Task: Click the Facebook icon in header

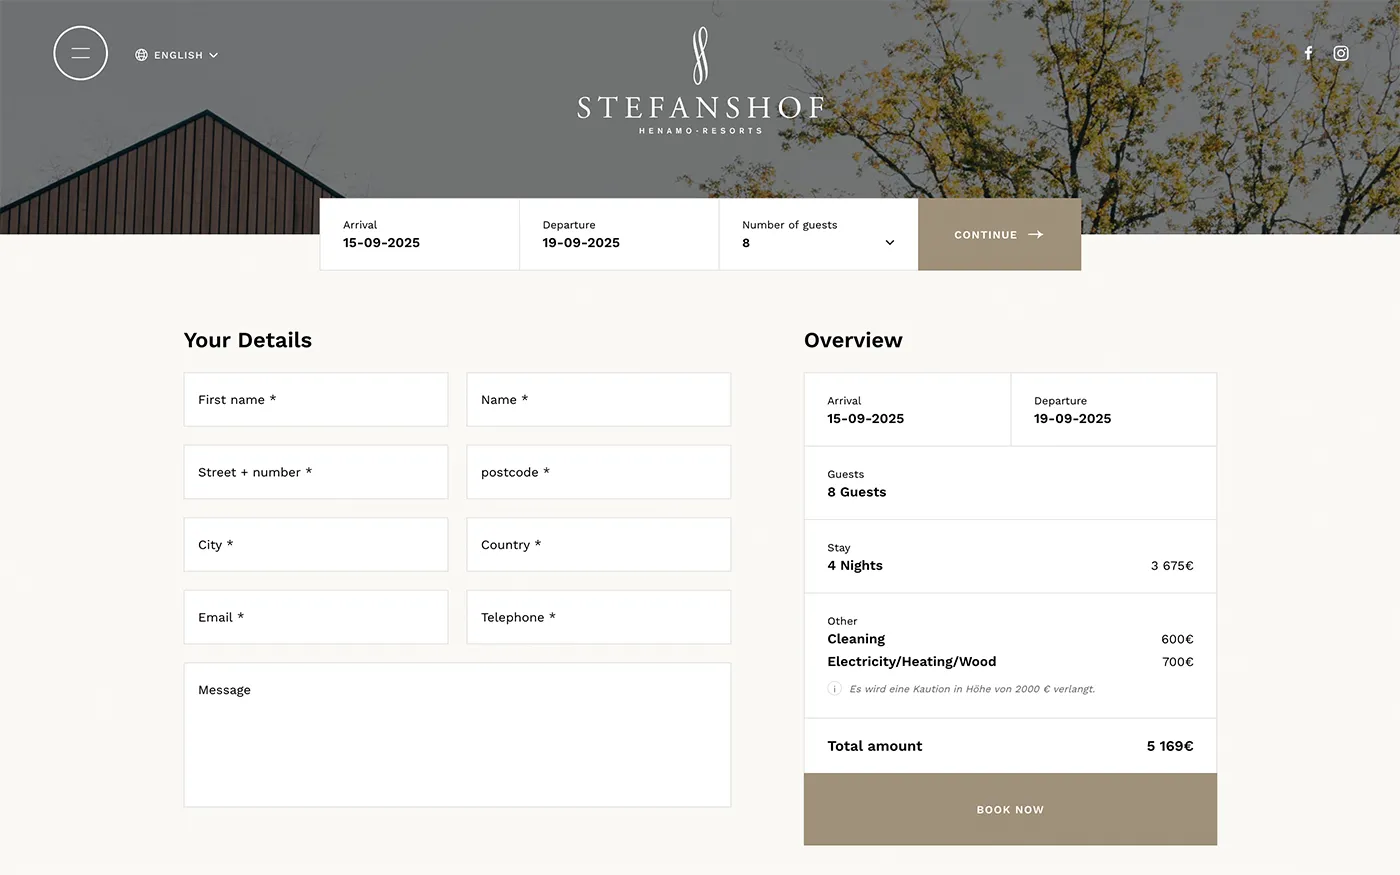Action: [1308, 53]
